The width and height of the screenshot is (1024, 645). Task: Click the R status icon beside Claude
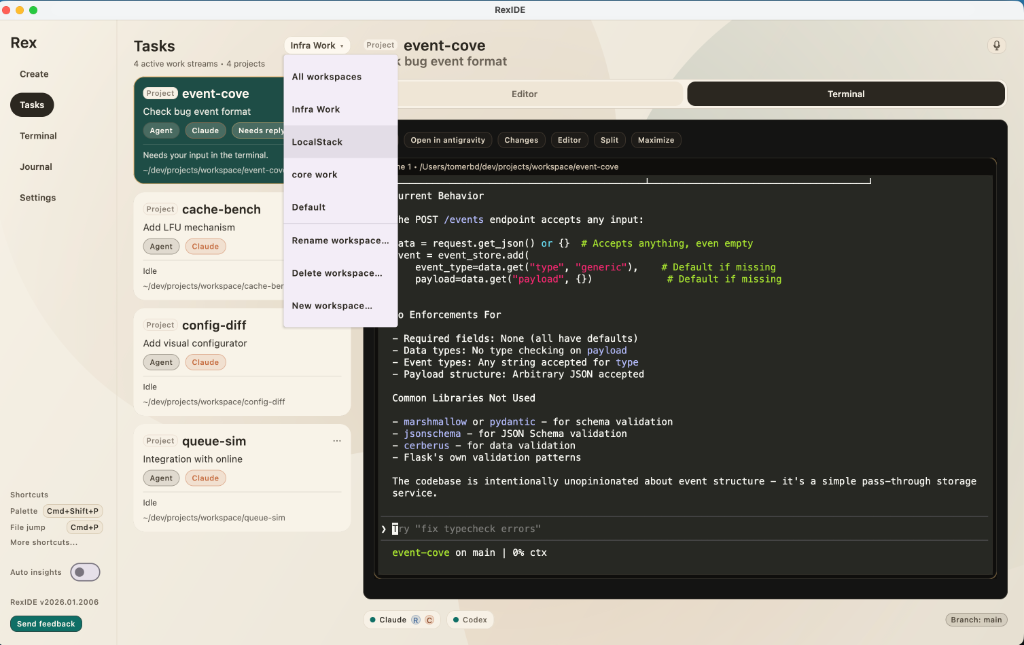(418, 619)
